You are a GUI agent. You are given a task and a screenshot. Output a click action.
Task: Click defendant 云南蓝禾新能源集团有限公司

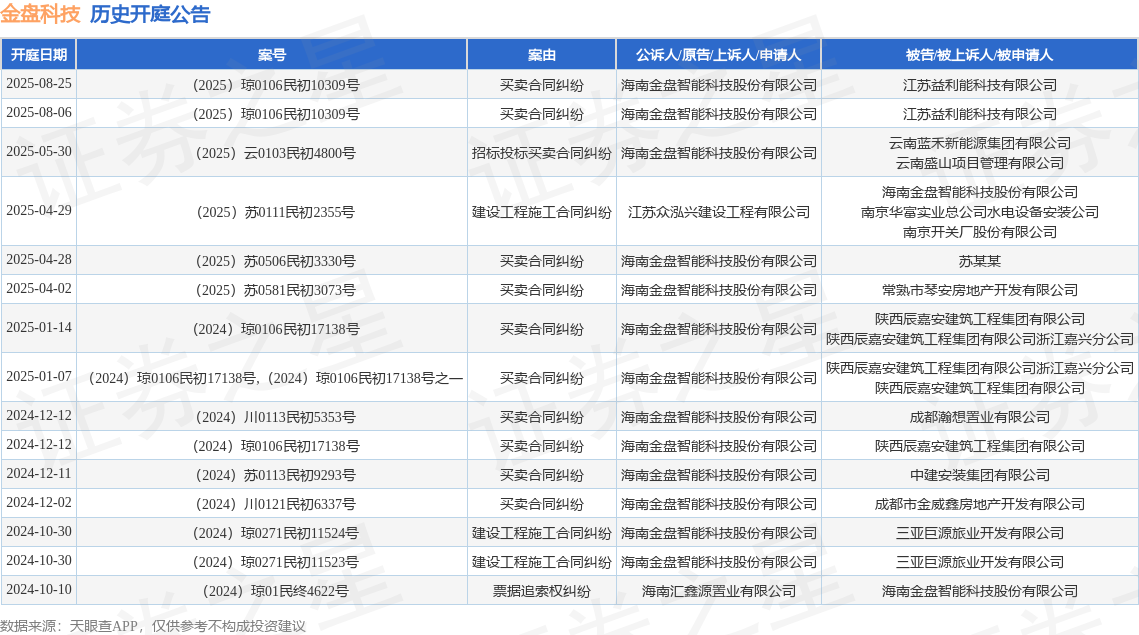click(x=979, y=143)
